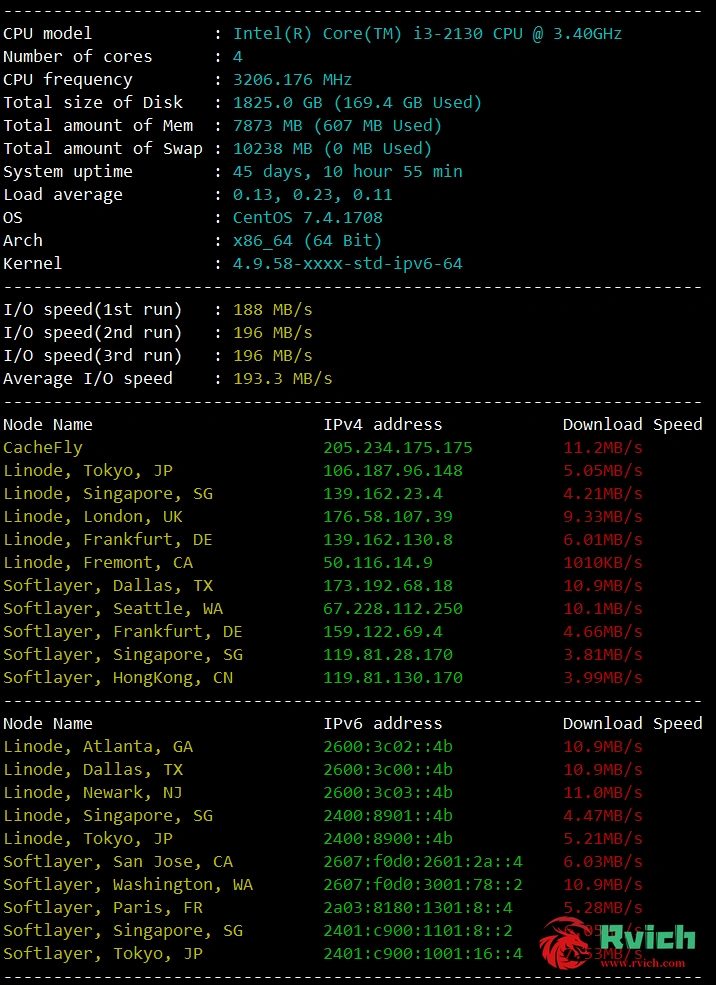716x985 pixels.
Task: Select the Softlayer, Washington, WA node
Action: pos(128,884)
